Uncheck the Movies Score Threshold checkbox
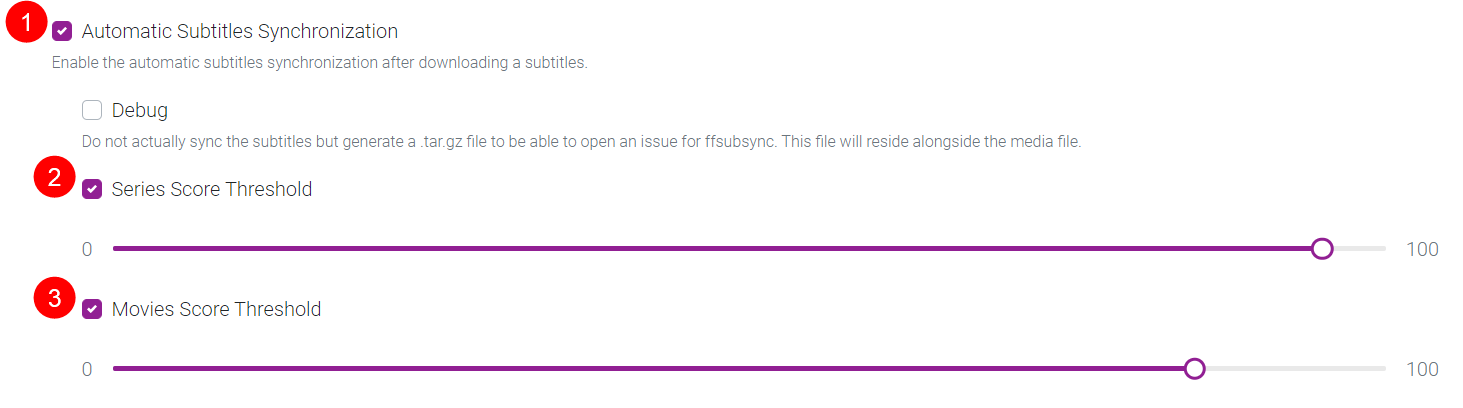This screenshot has width=1463, height=408. (92, 309)
